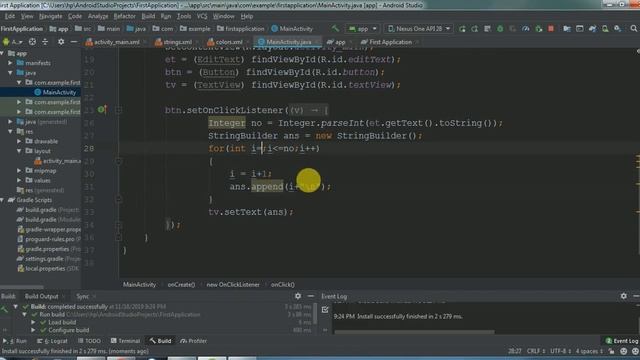Expand the mipmap folder
The image size is (640, 360).
pyautogui.click(x=19, y=171)
